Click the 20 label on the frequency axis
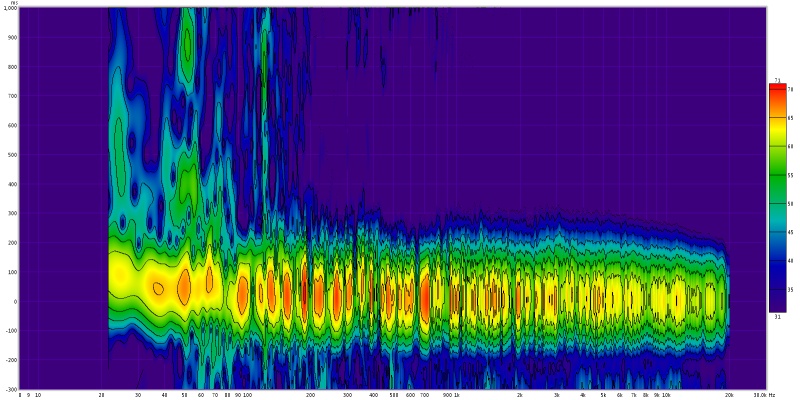Screen dimensions: 800x400 102,395
